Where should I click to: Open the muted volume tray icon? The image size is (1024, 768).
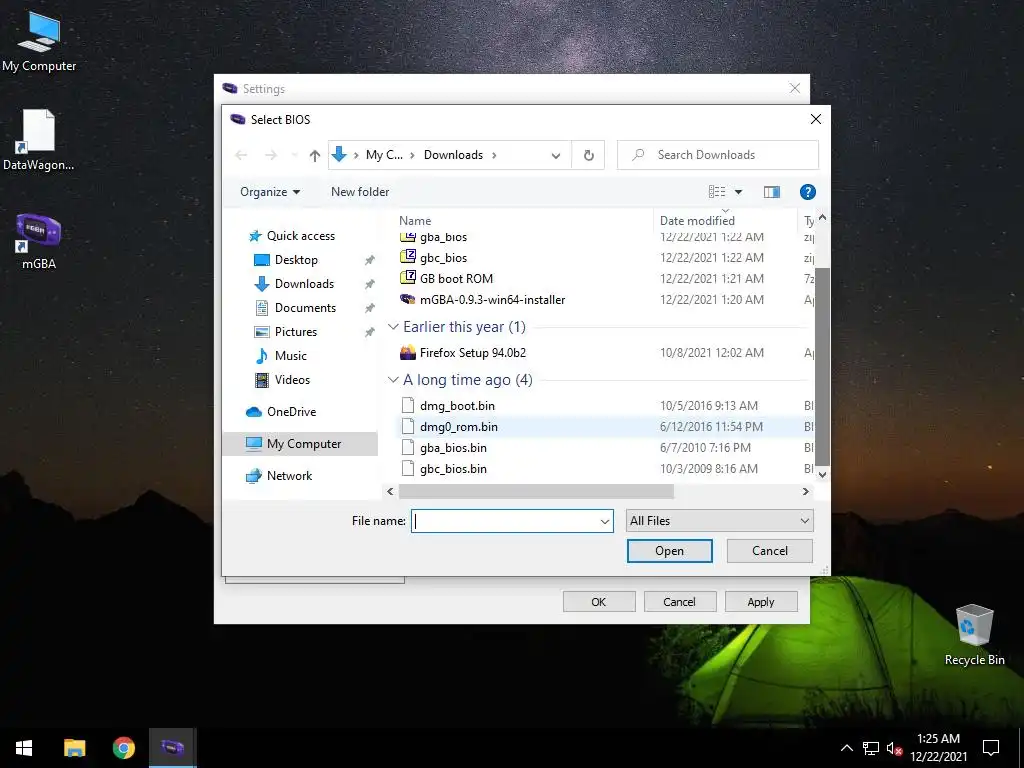(x=894, y=748)
